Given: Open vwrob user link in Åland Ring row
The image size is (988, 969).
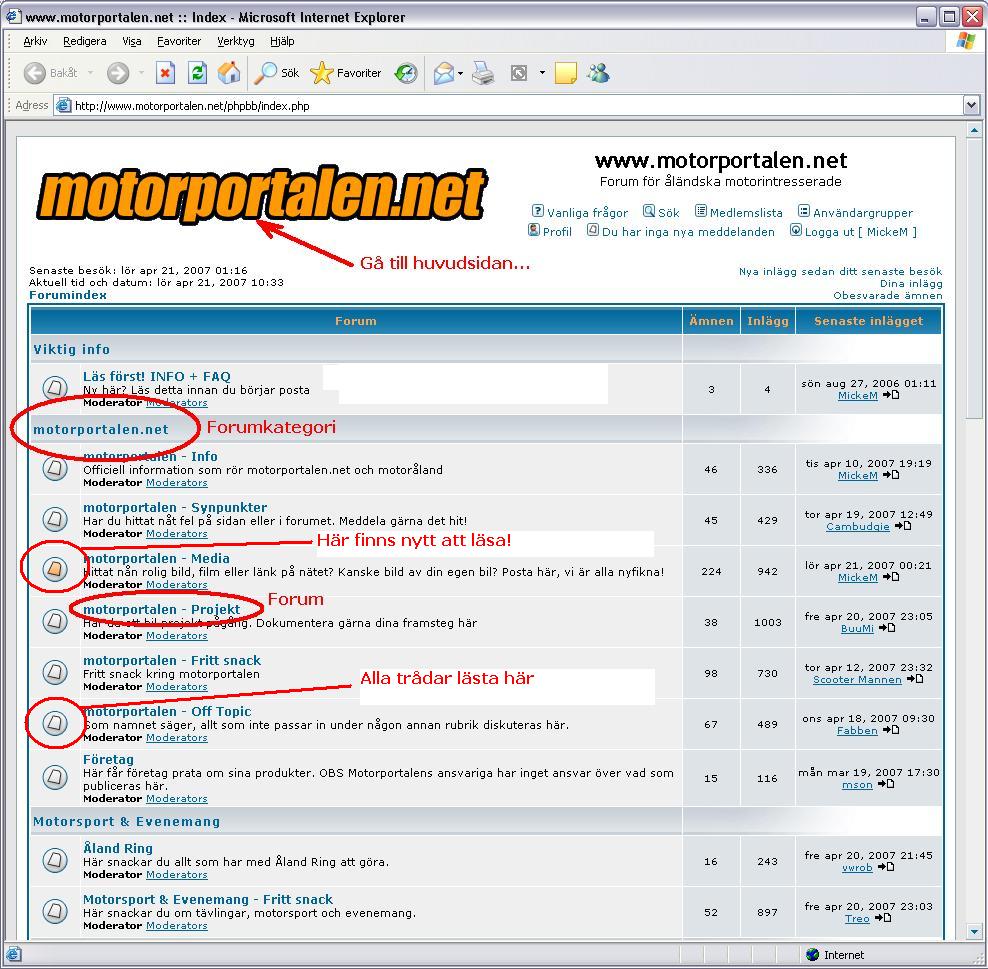Looking at the screenshot, I should [x=857, y=868].
